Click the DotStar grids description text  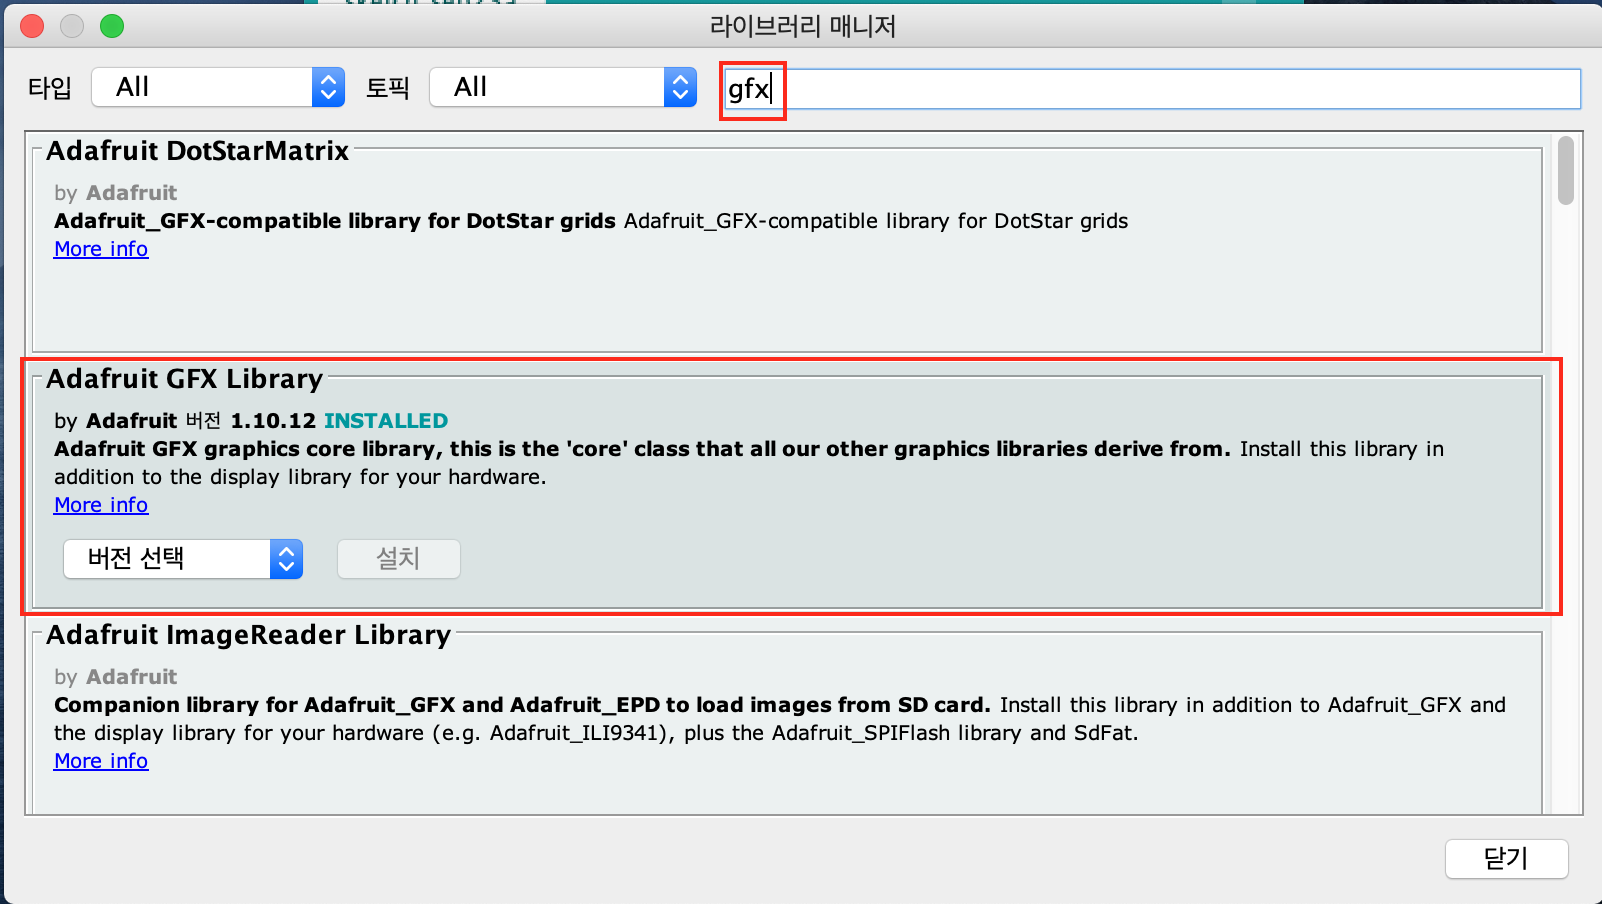pyautogui.click(x=591, y=221)
